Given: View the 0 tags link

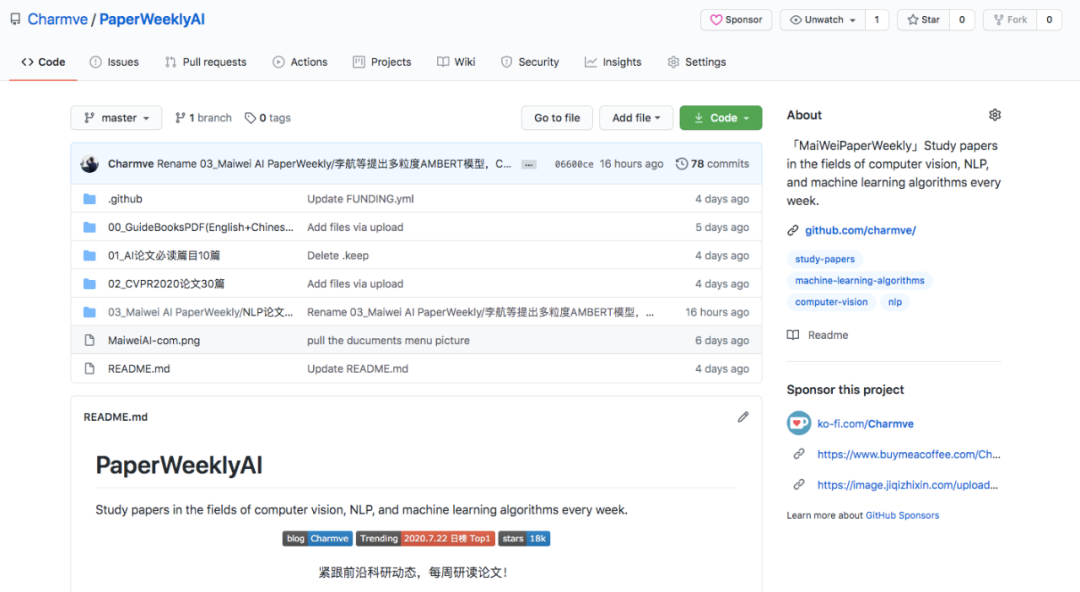Looking at the screenshot, I should pyautogui.click(x=268, y=118).
